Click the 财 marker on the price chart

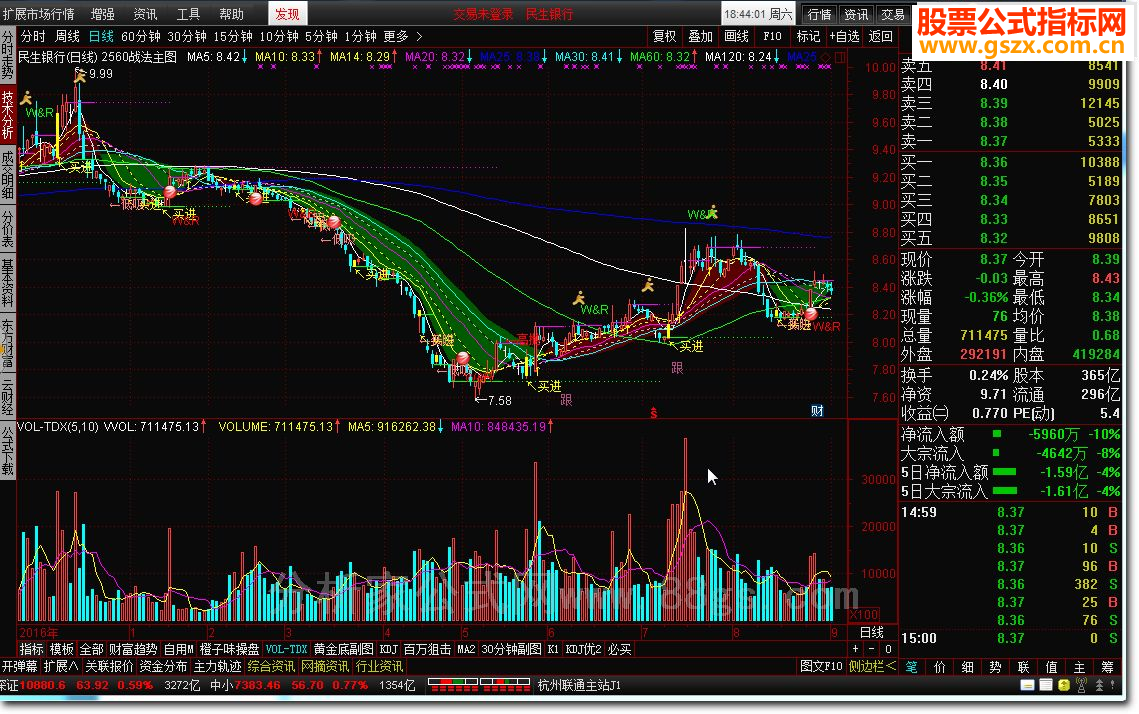tap(817, 410)
